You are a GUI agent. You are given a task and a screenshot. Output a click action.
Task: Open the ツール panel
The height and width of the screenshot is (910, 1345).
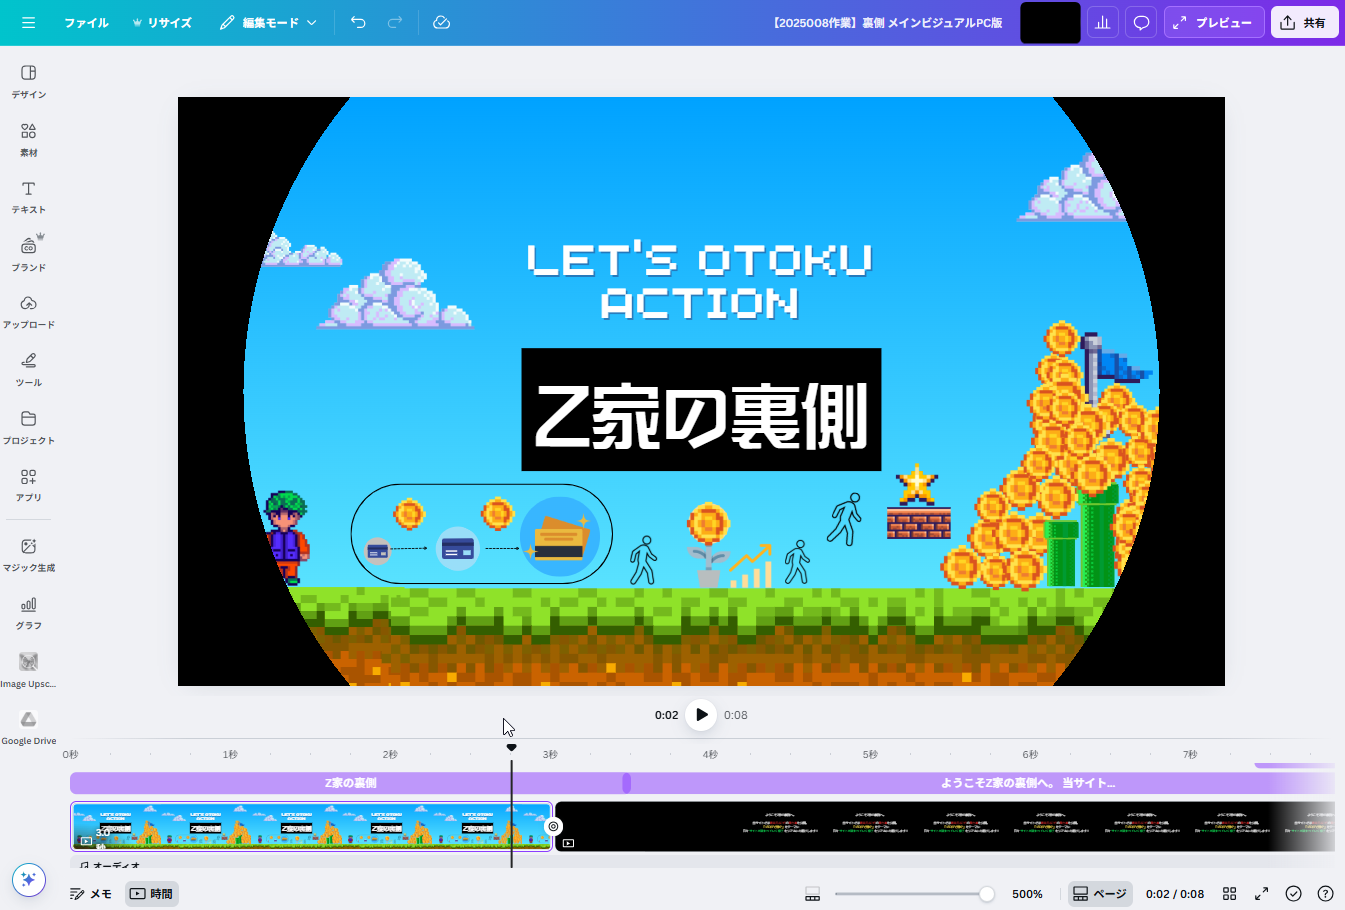coord(29,369)
